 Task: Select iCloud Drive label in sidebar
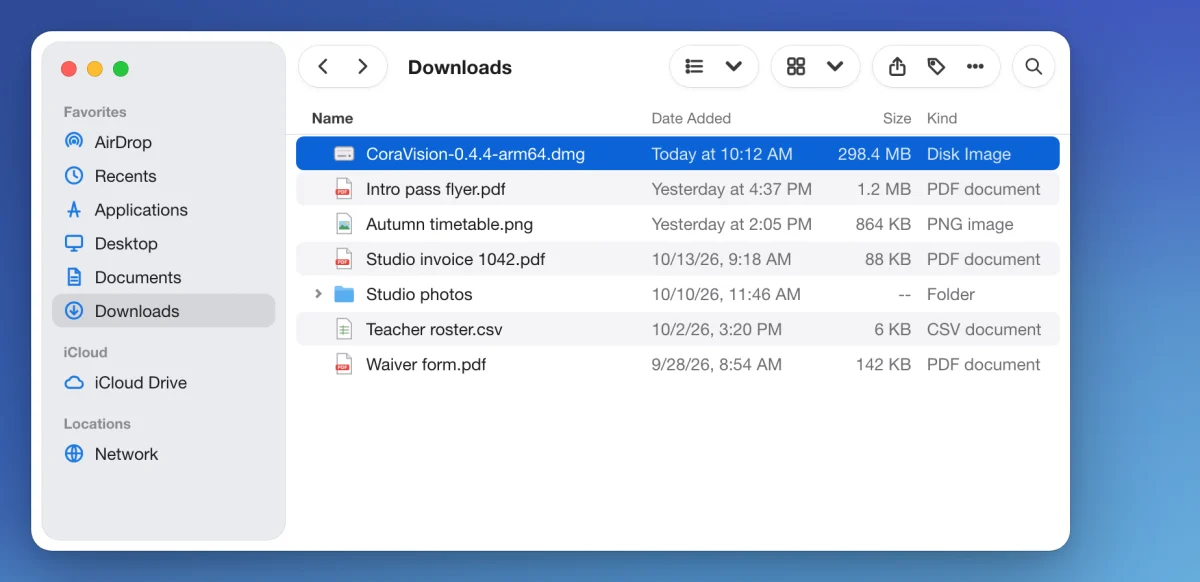[x=141, y=383]
